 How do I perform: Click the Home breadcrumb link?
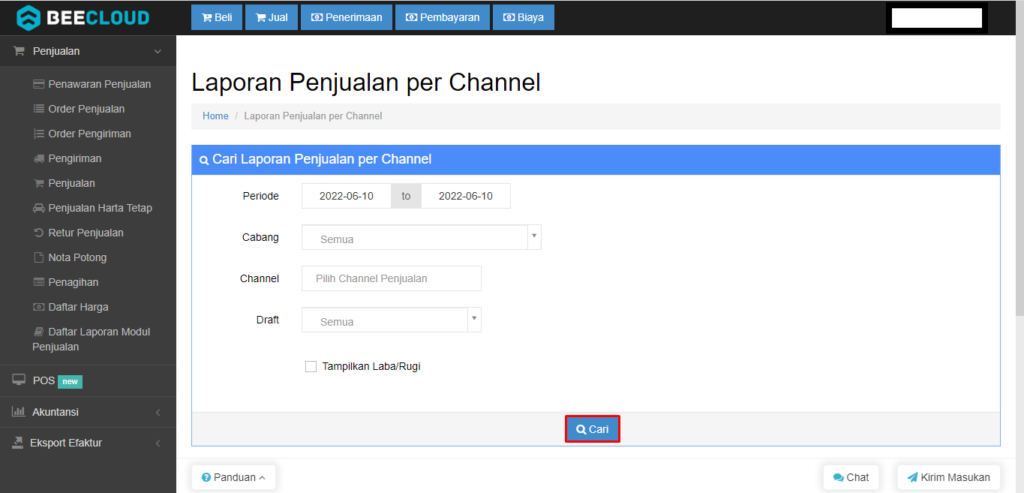(x=216, y=116)
